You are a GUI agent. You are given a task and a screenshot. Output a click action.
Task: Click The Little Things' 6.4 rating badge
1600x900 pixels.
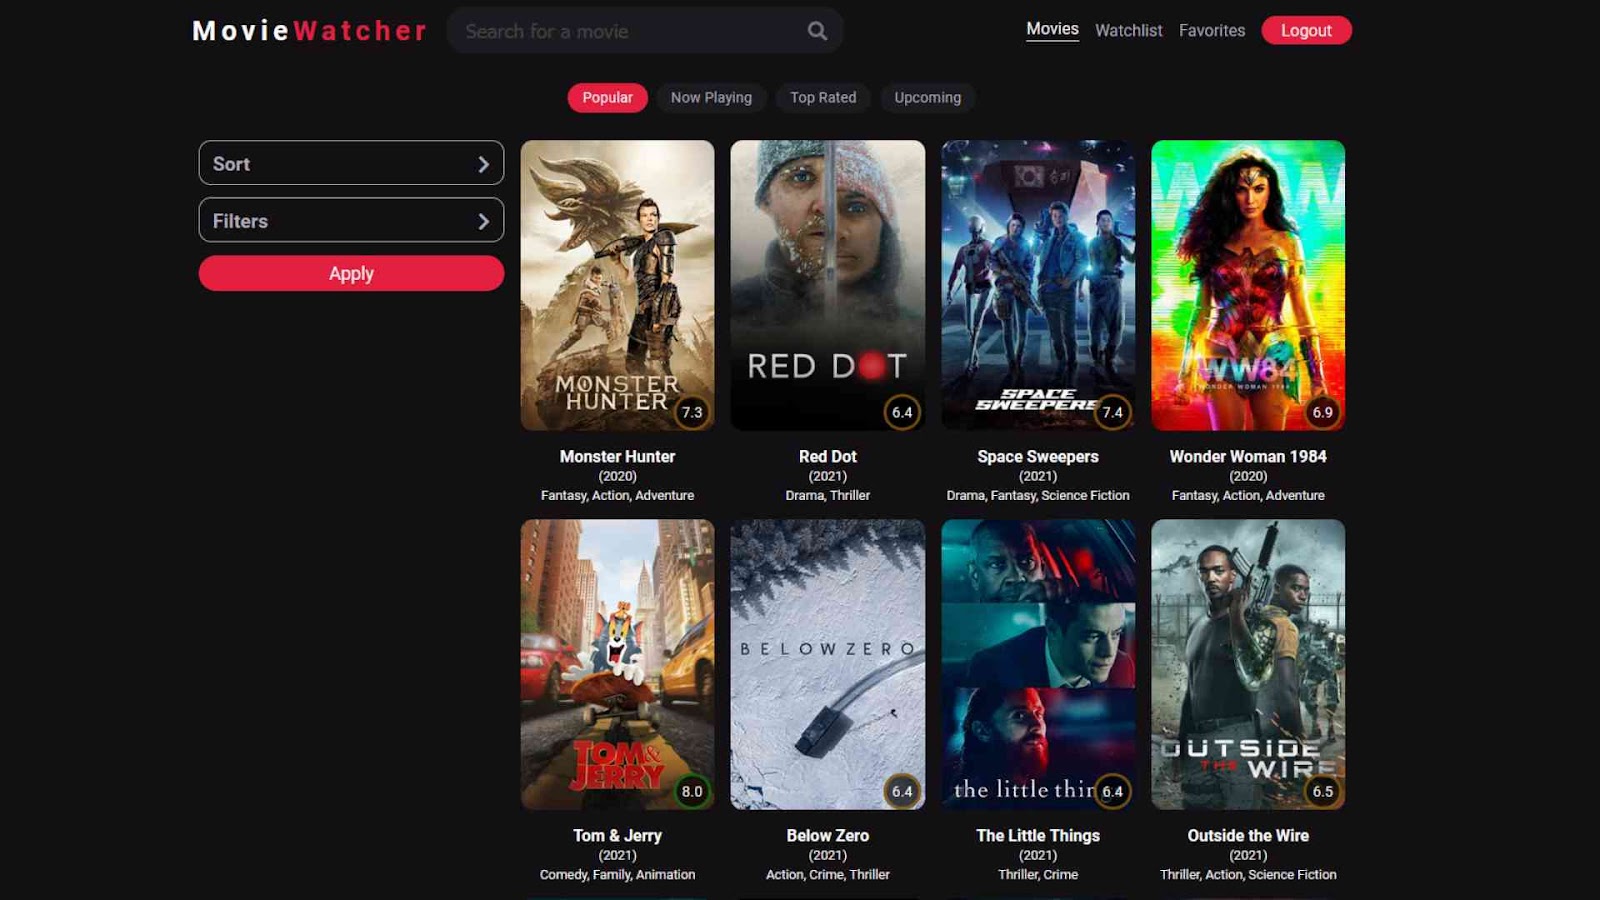1112,791
